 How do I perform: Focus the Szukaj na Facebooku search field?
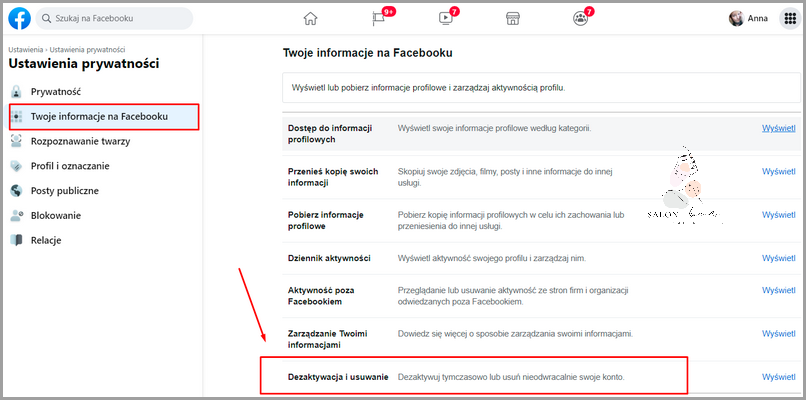pos(115,19)
